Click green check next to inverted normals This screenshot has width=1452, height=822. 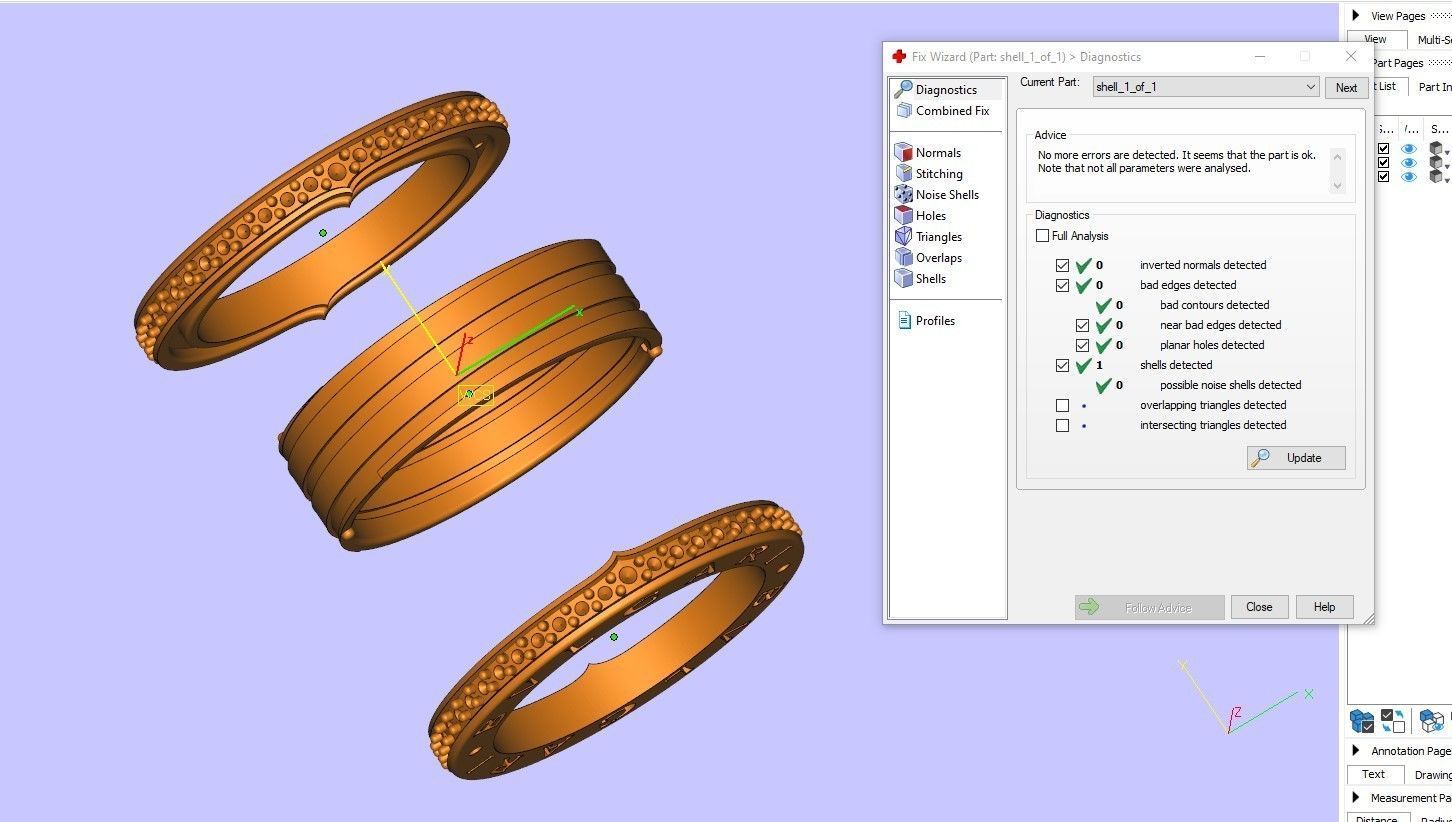coord(1083,265)
